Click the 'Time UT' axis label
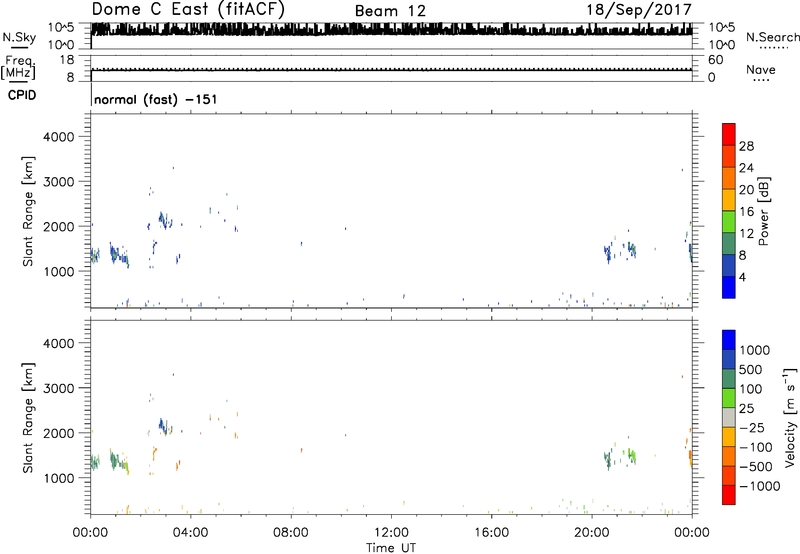The image size is (800, 554). pos(391,548)
